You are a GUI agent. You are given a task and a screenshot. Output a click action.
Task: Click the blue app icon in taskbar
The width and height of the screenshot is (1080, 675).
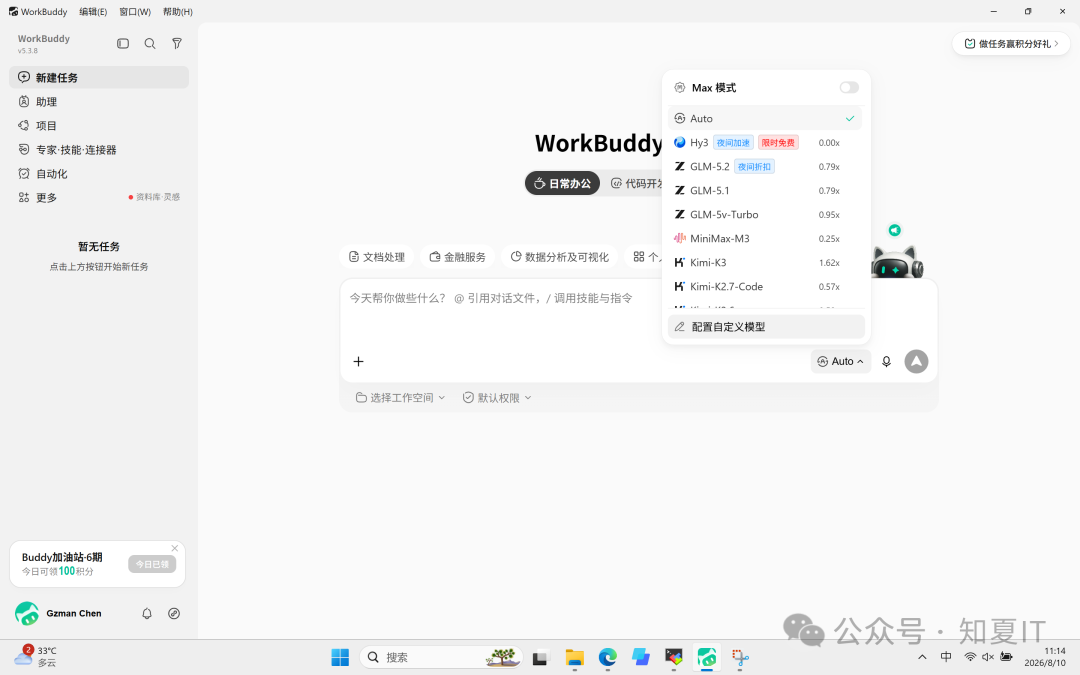pos(641,657)
